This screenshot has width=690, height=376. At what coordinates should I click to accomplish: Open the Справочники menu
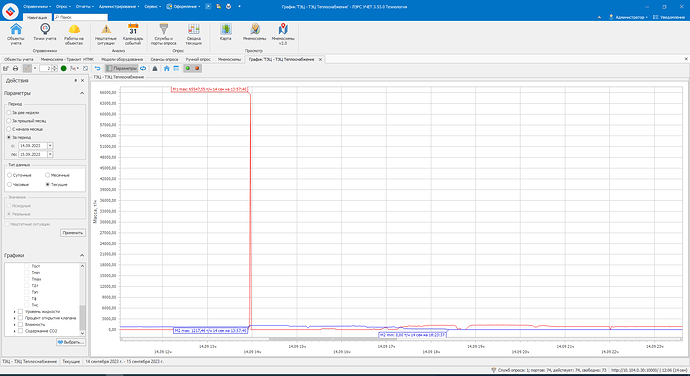pyautogui.click(x=37, y=7)
